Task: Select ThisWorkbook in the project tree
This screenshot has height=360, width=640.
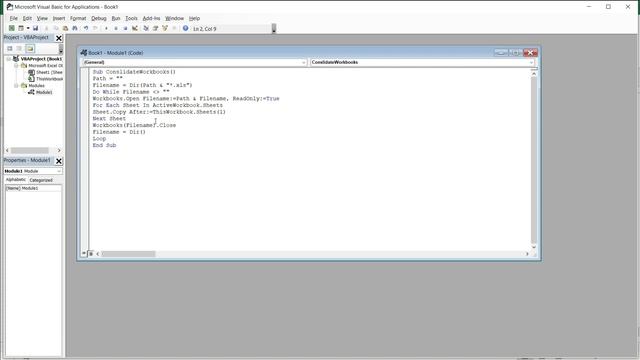Action: [49, 79]
